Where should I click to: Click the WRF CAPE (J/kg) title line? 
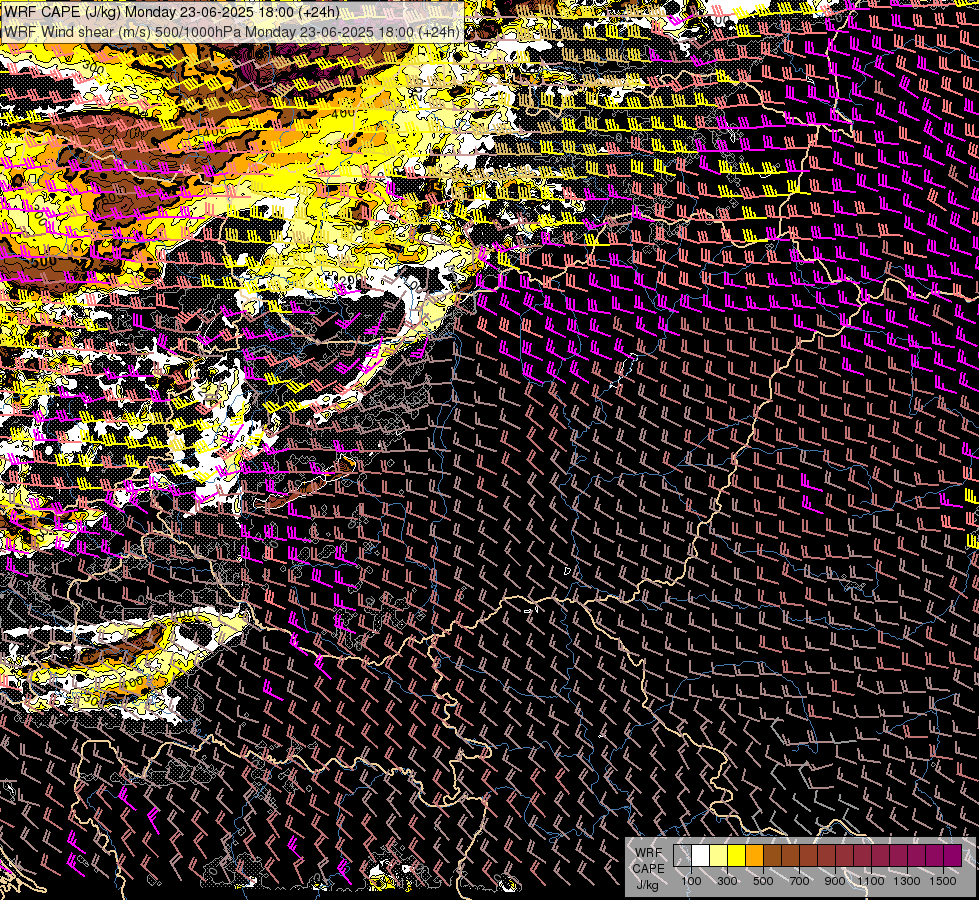(x=172, y=11)
